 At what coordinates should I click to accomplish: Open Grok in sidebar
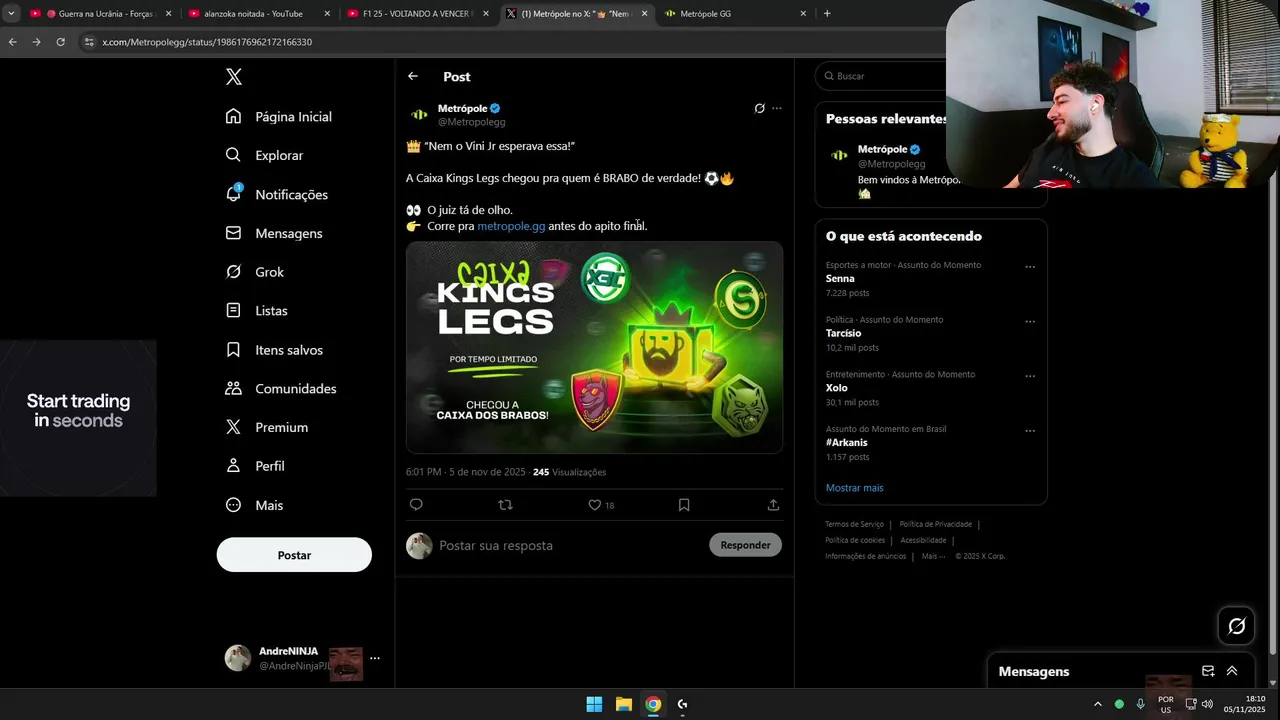[x=255, y=272]
